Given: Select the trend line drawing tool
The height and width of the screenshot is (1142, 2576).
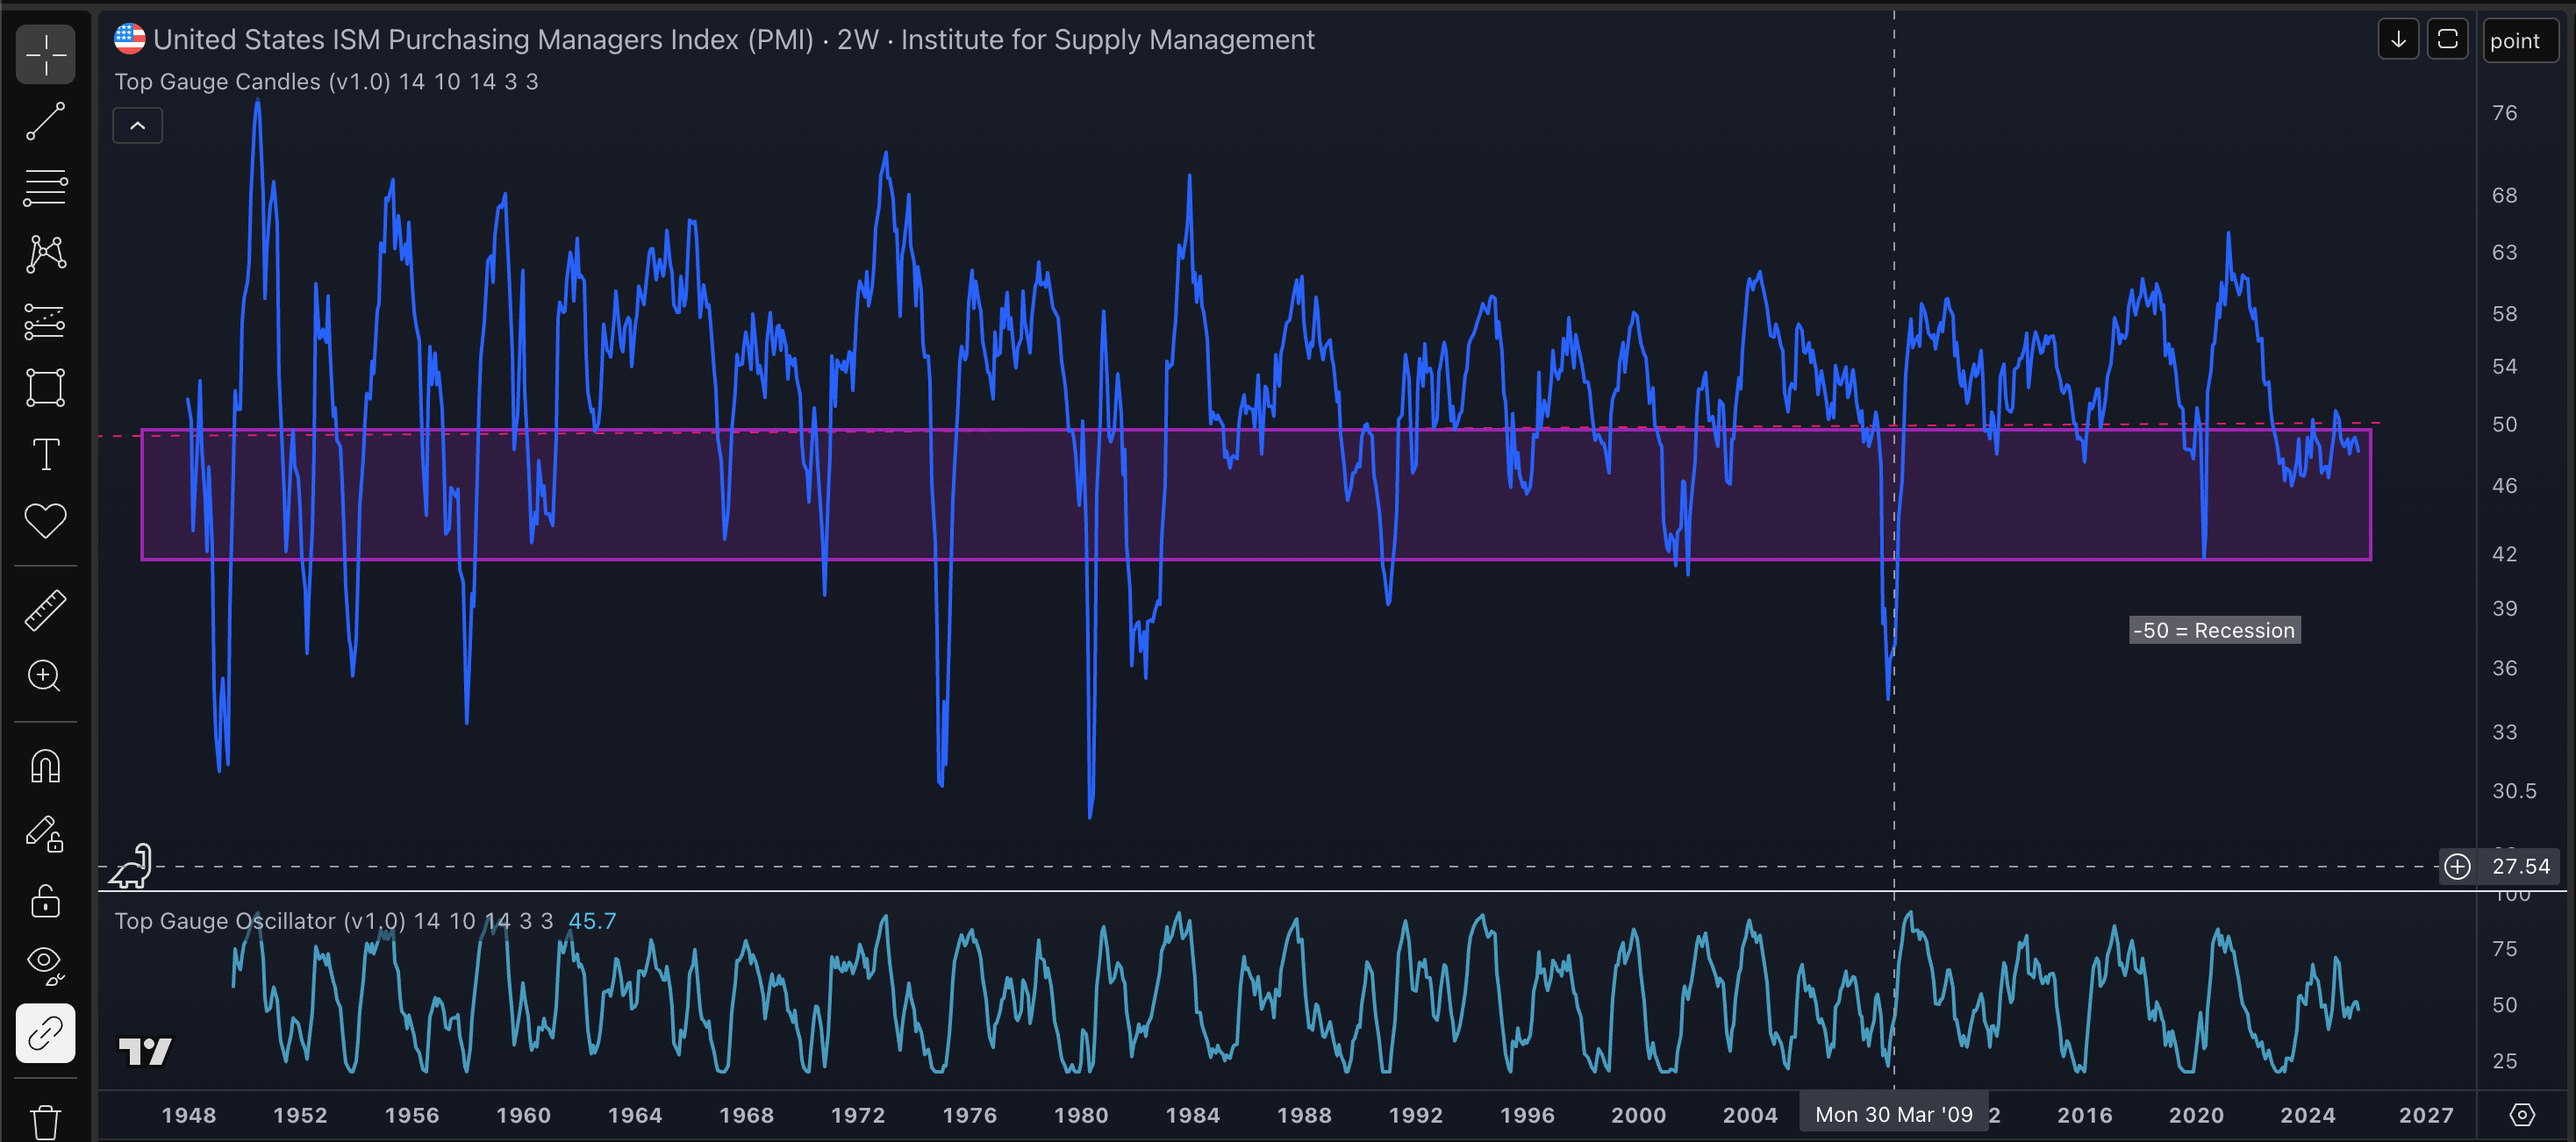Looking at the screenshot, I should [x=45, y=121].
